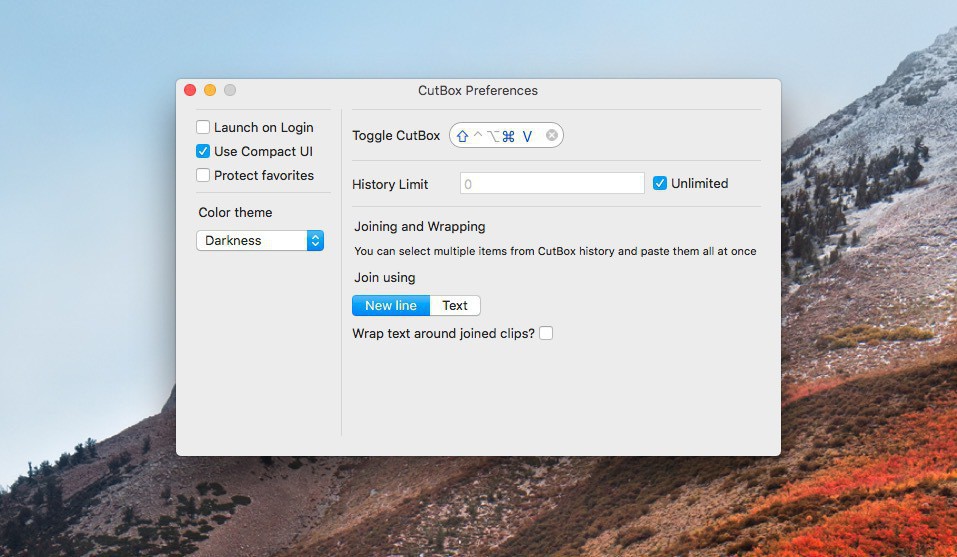
Task: Click the Join using label
Action: tap(385, 278)
